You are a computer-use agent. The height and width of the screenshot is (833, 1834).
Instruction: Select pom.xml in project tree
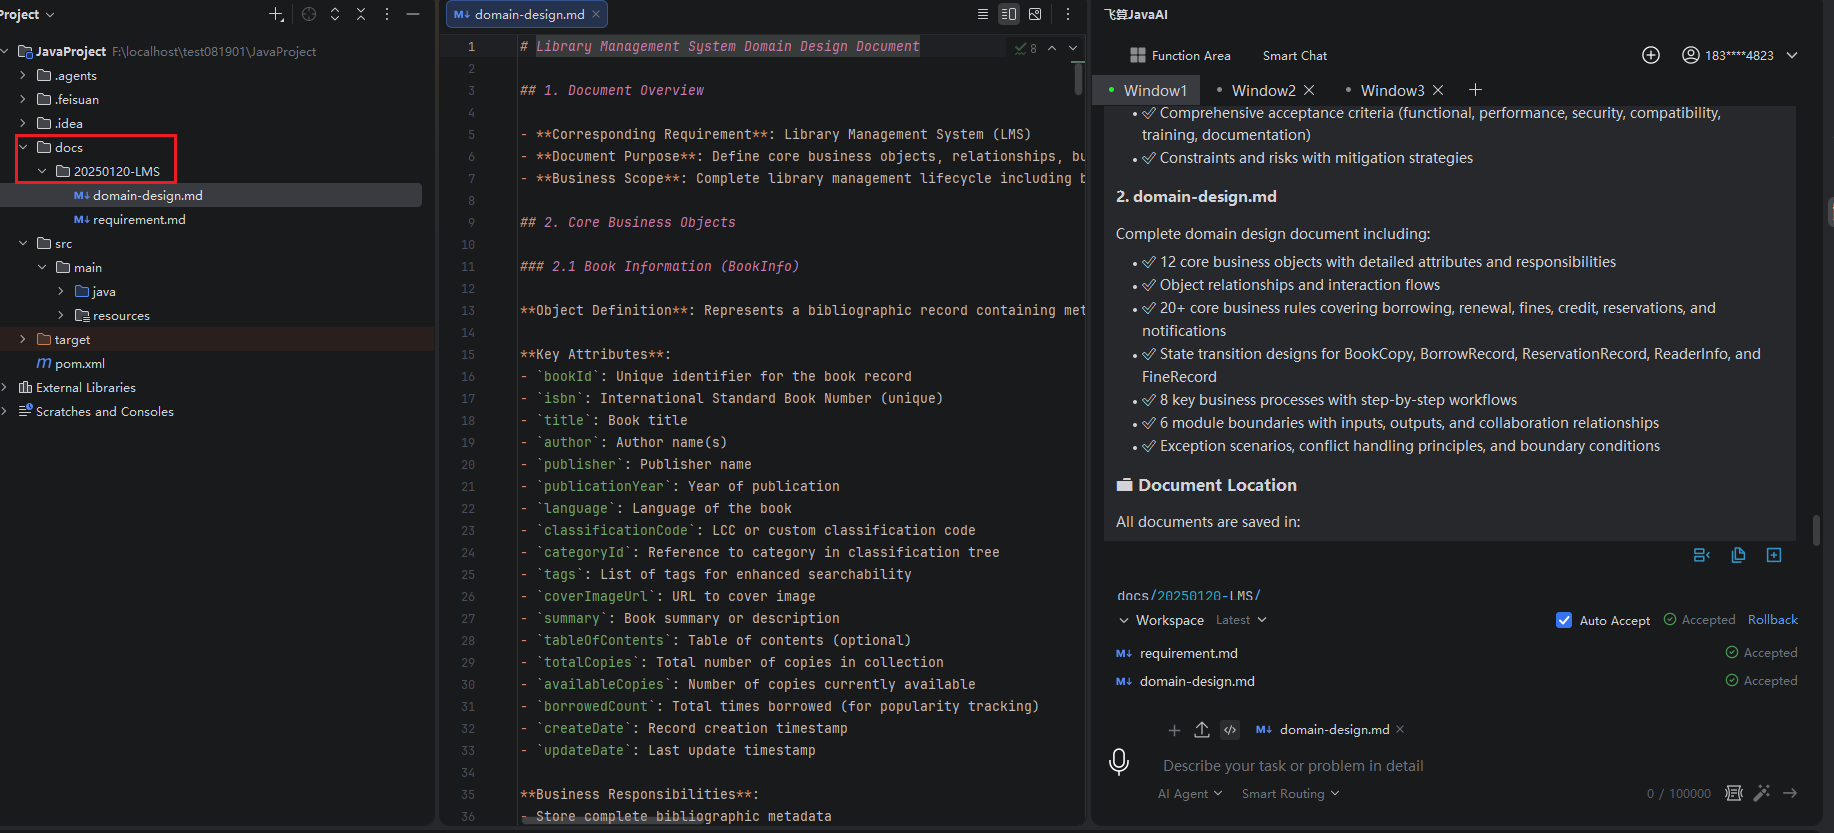80,363
